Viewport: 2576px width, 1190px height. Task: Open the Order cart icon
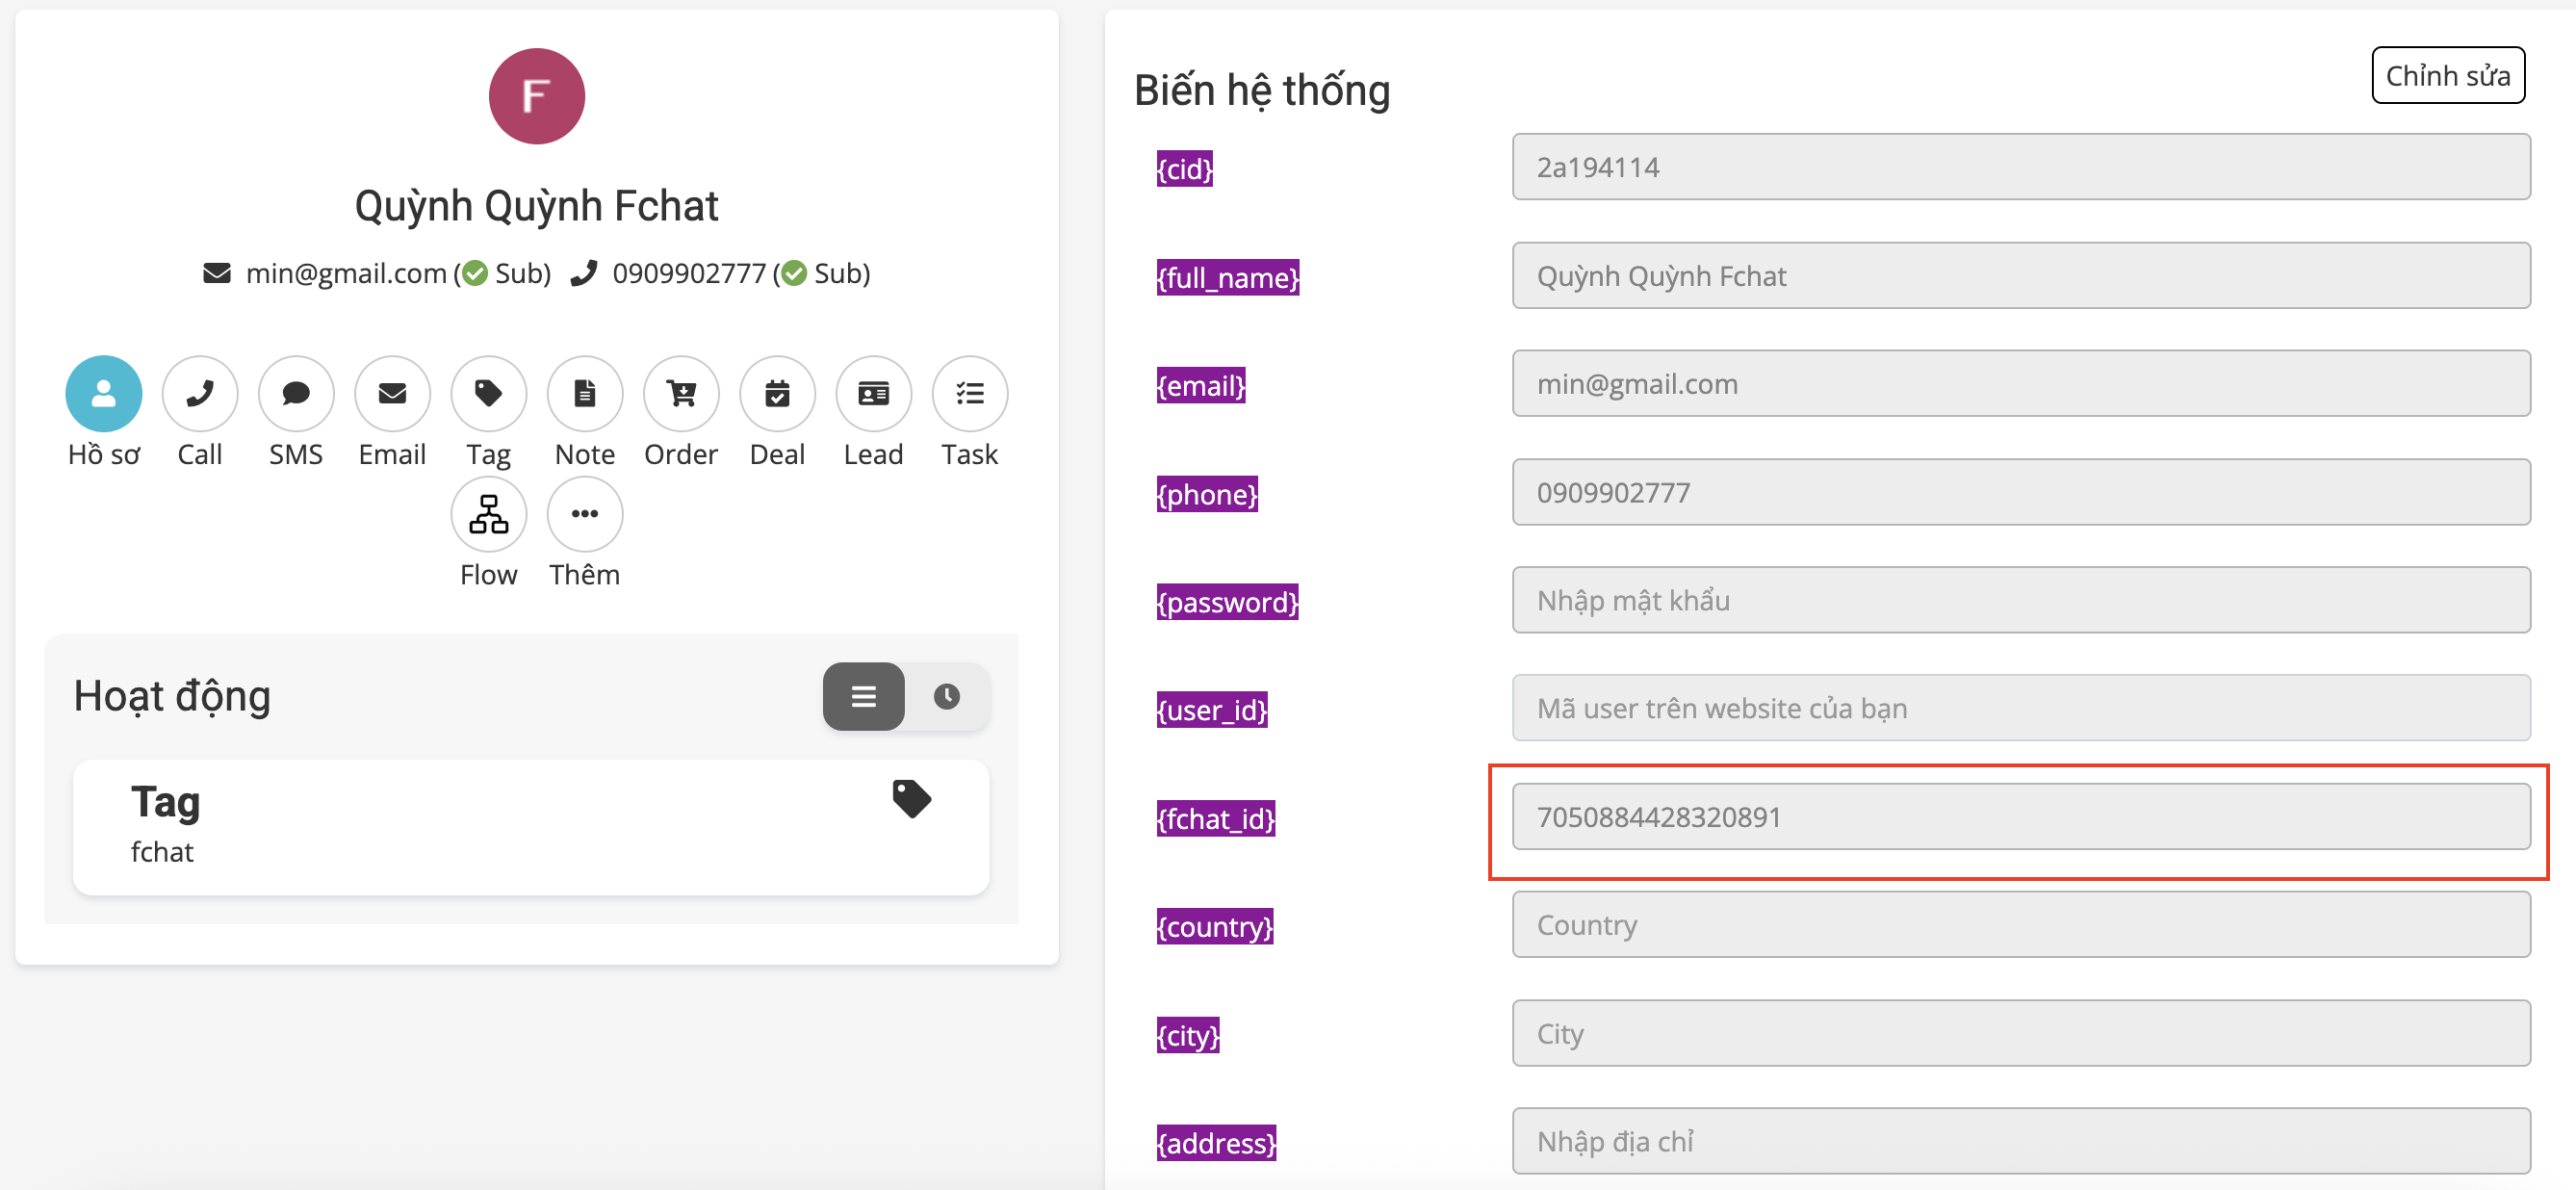(681, 393)
